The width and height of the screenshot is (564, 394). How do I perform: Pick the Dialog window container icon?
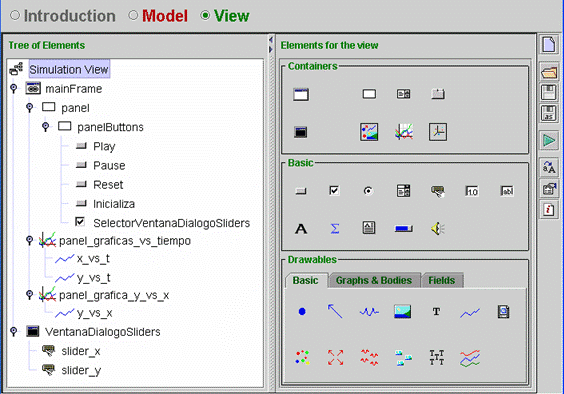[300, 132]
